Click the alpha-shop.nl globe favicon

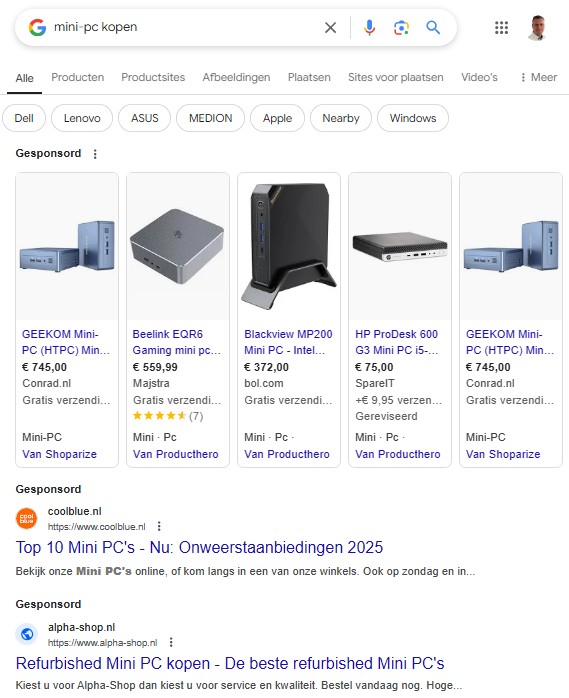point(27,634)
